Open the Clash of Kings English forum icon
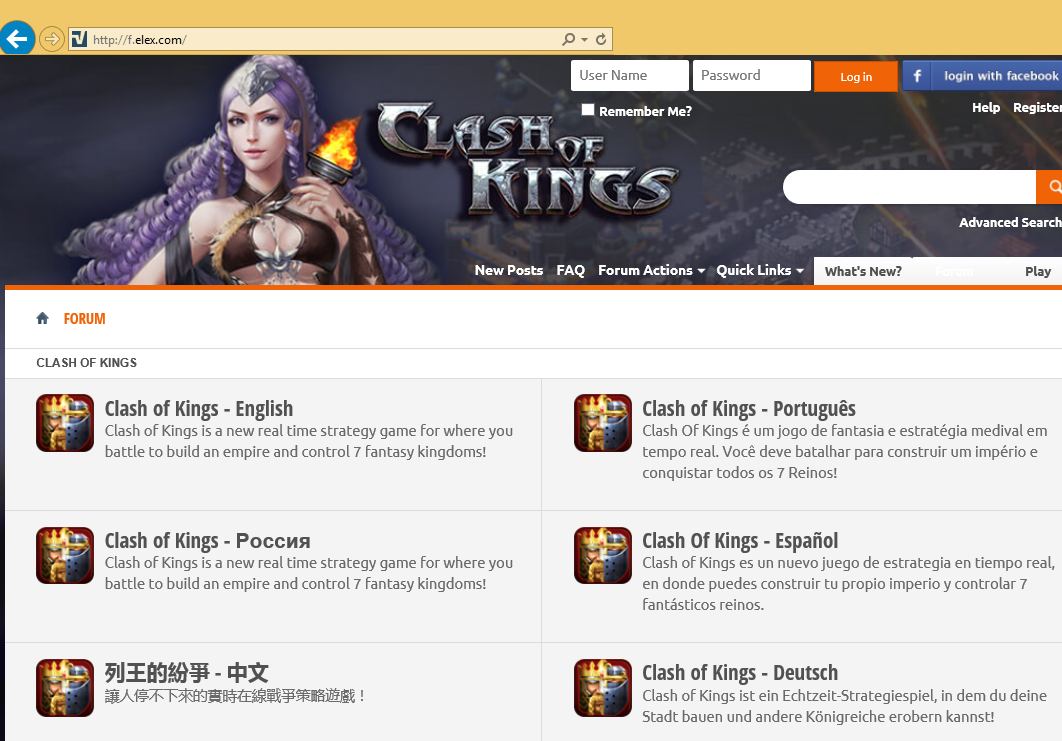The height and width of the screenshot is (741, 1062). (x=65, y=423)
